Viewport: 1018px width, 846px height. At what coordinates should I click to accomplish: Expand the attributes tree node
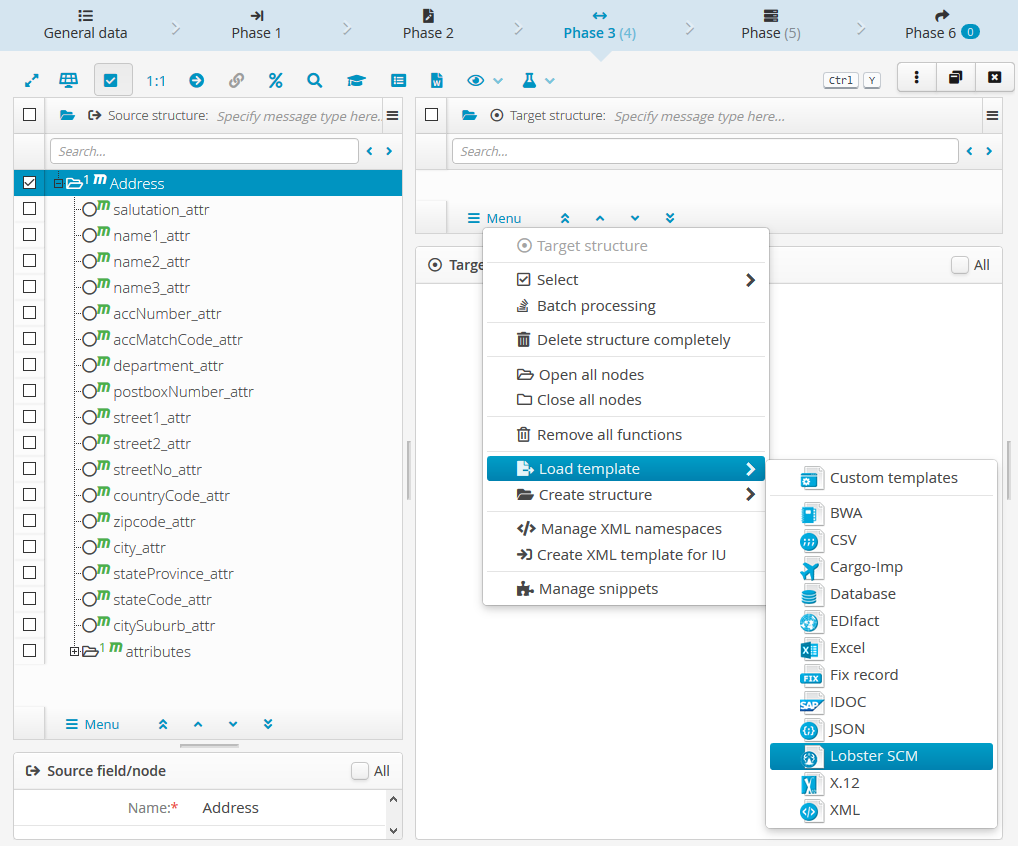tap(74, 651)
